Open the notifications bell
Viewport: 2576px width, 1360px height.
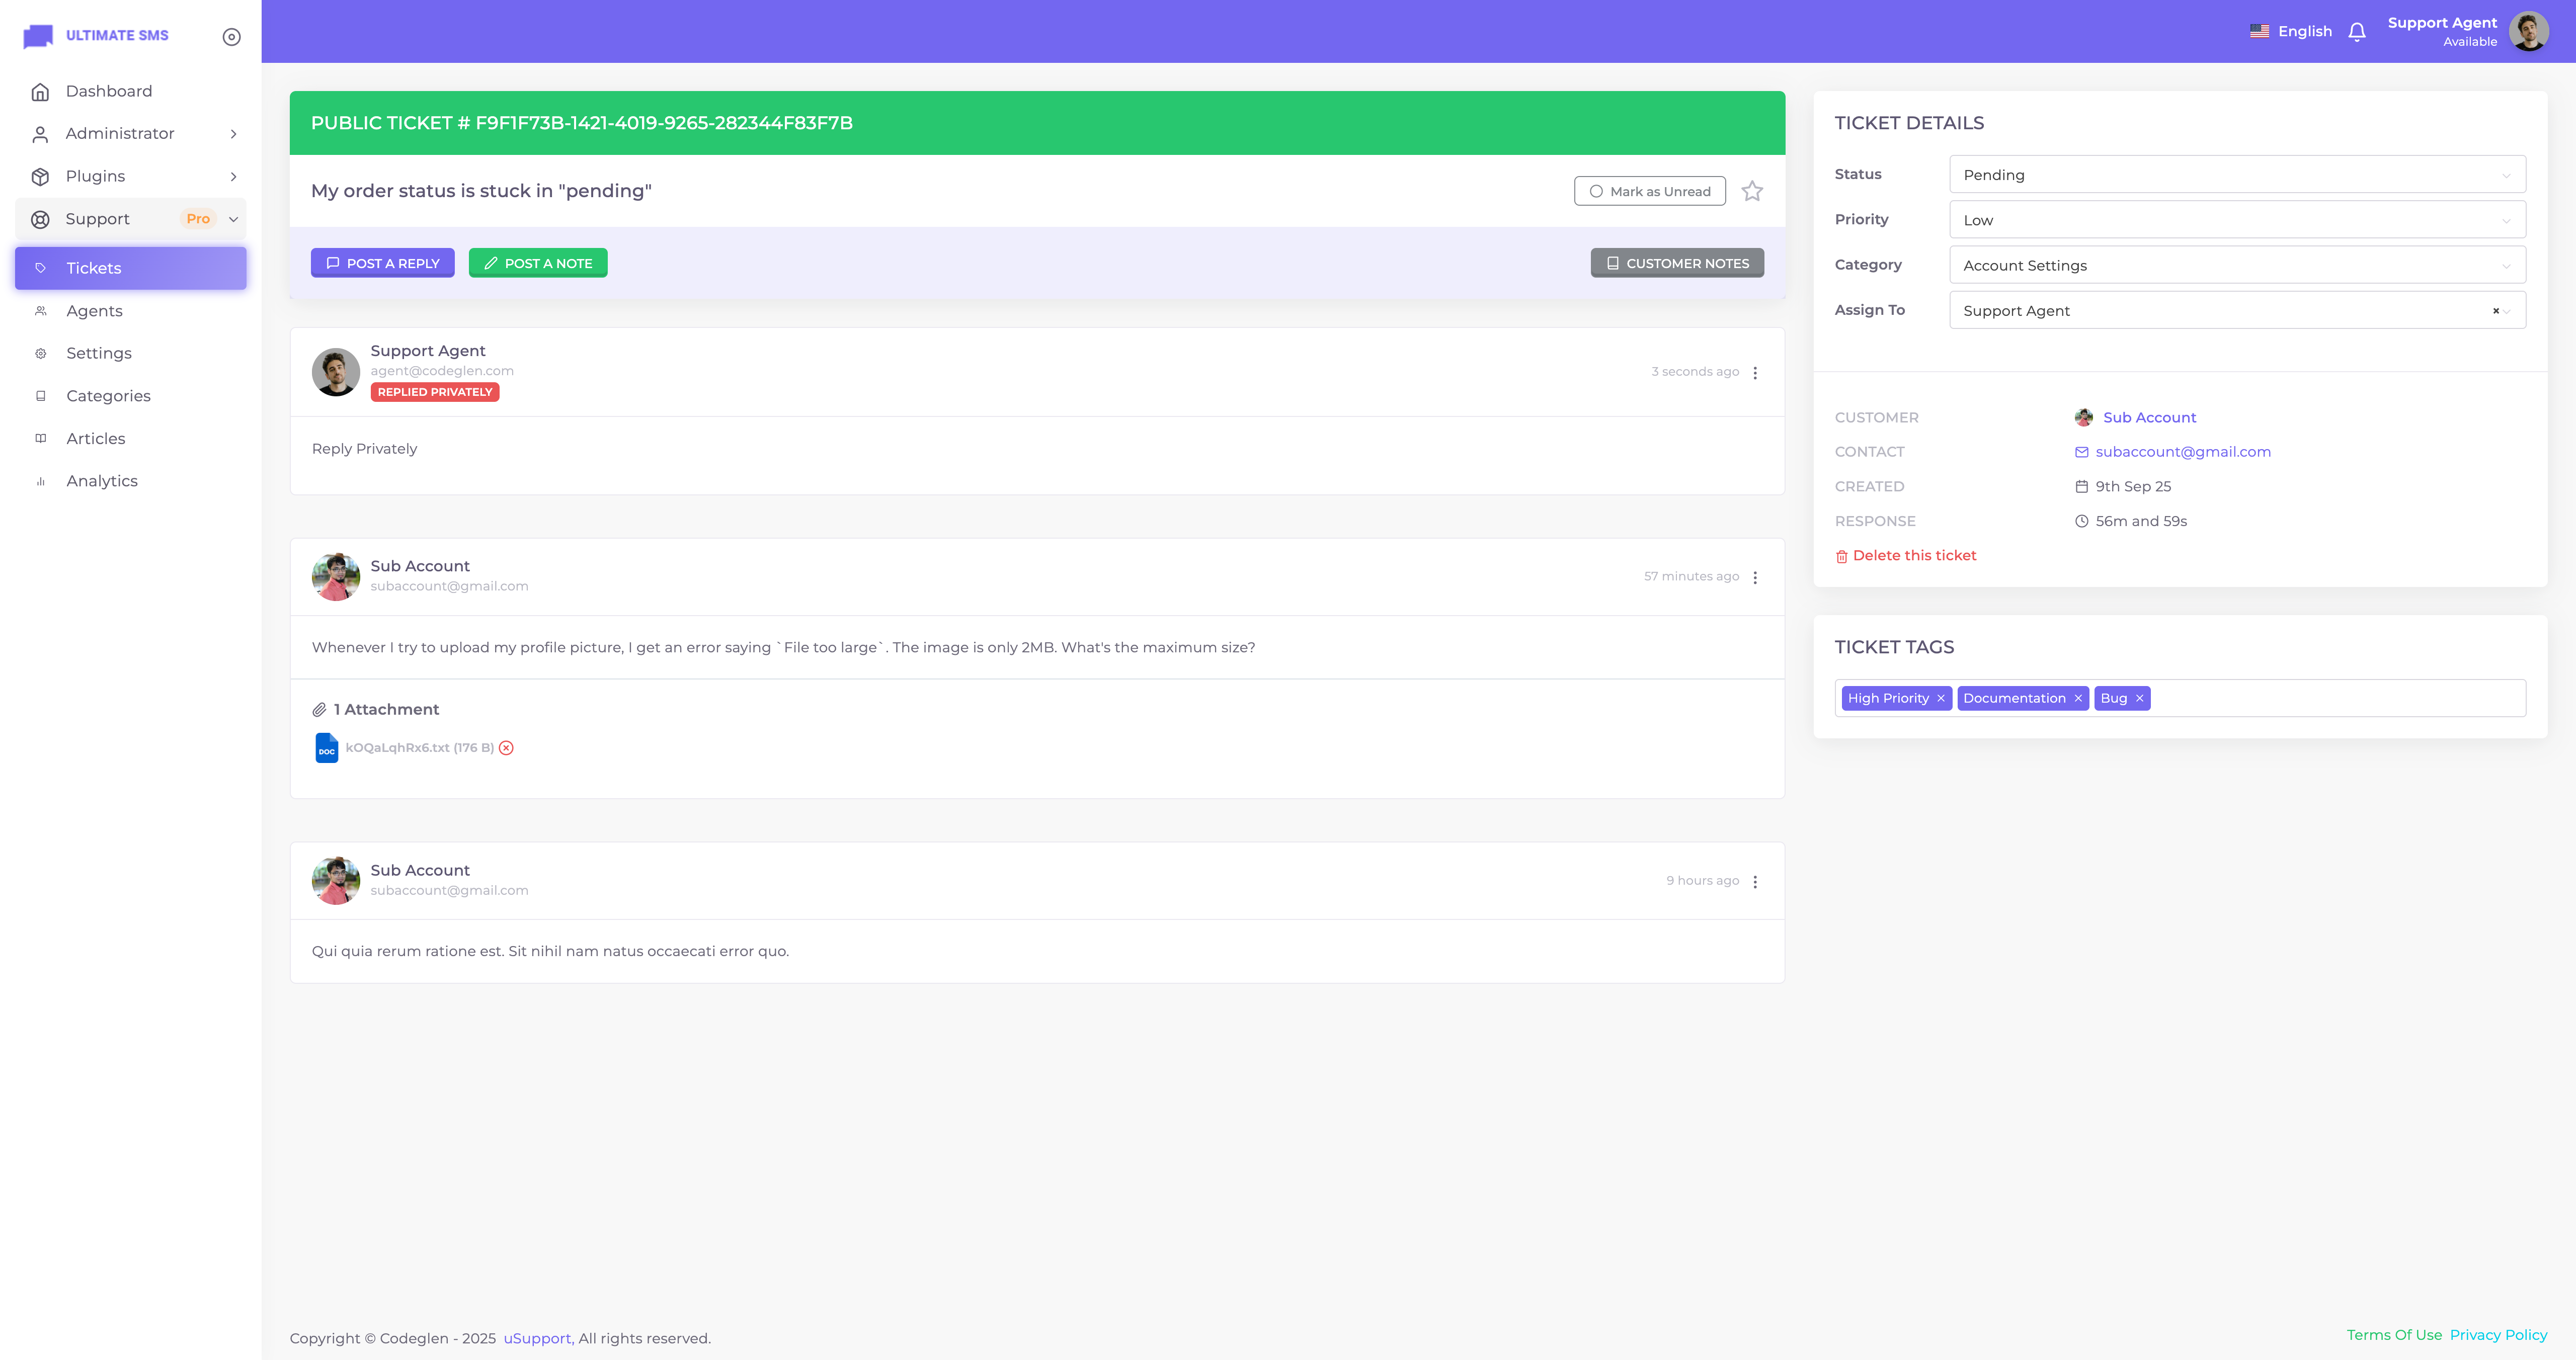tap(2357, 32)
